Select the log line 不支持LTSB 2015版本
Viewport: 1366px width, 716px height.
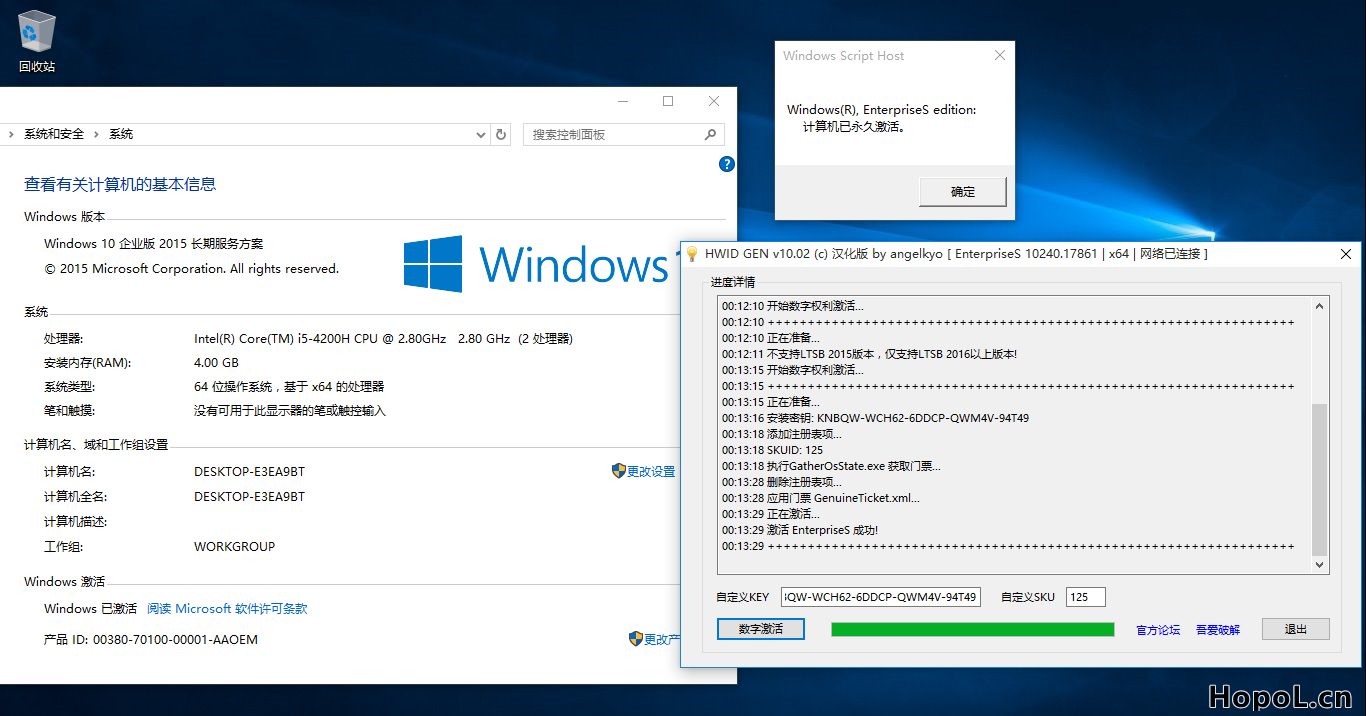(869, 354)
